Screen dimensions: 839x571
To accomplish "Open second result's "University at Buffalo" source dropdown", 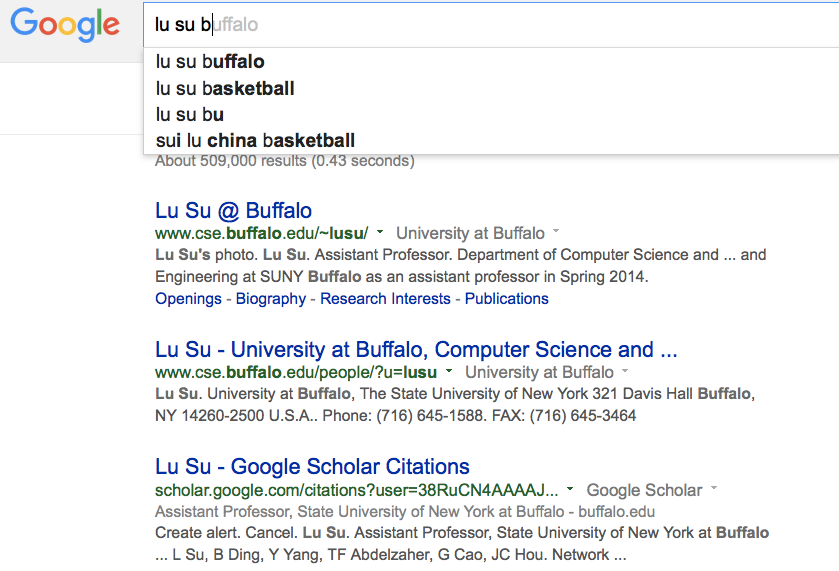I will coord(623,373).
